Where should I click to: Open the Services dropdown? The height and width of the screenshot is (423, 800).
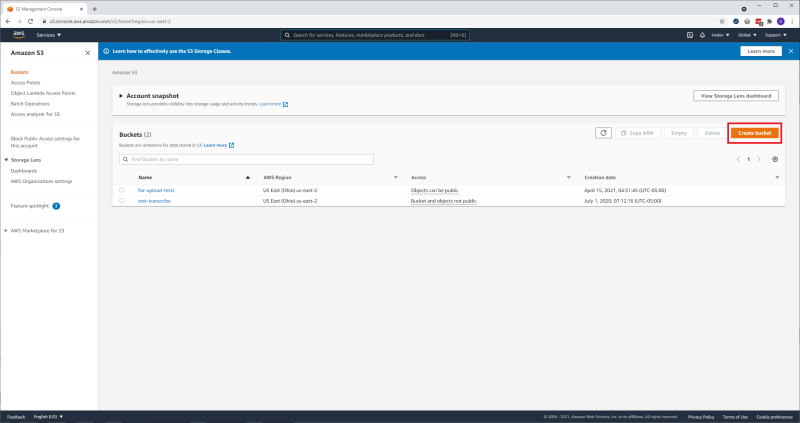[48, 35]
